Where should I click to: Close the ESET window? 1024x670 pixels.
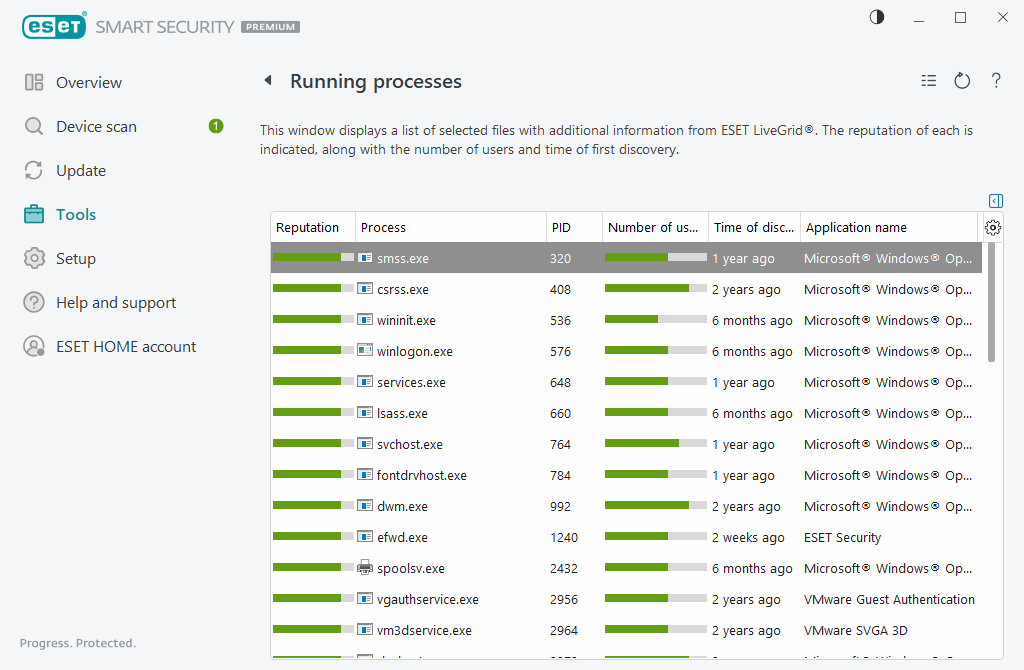1002,18
